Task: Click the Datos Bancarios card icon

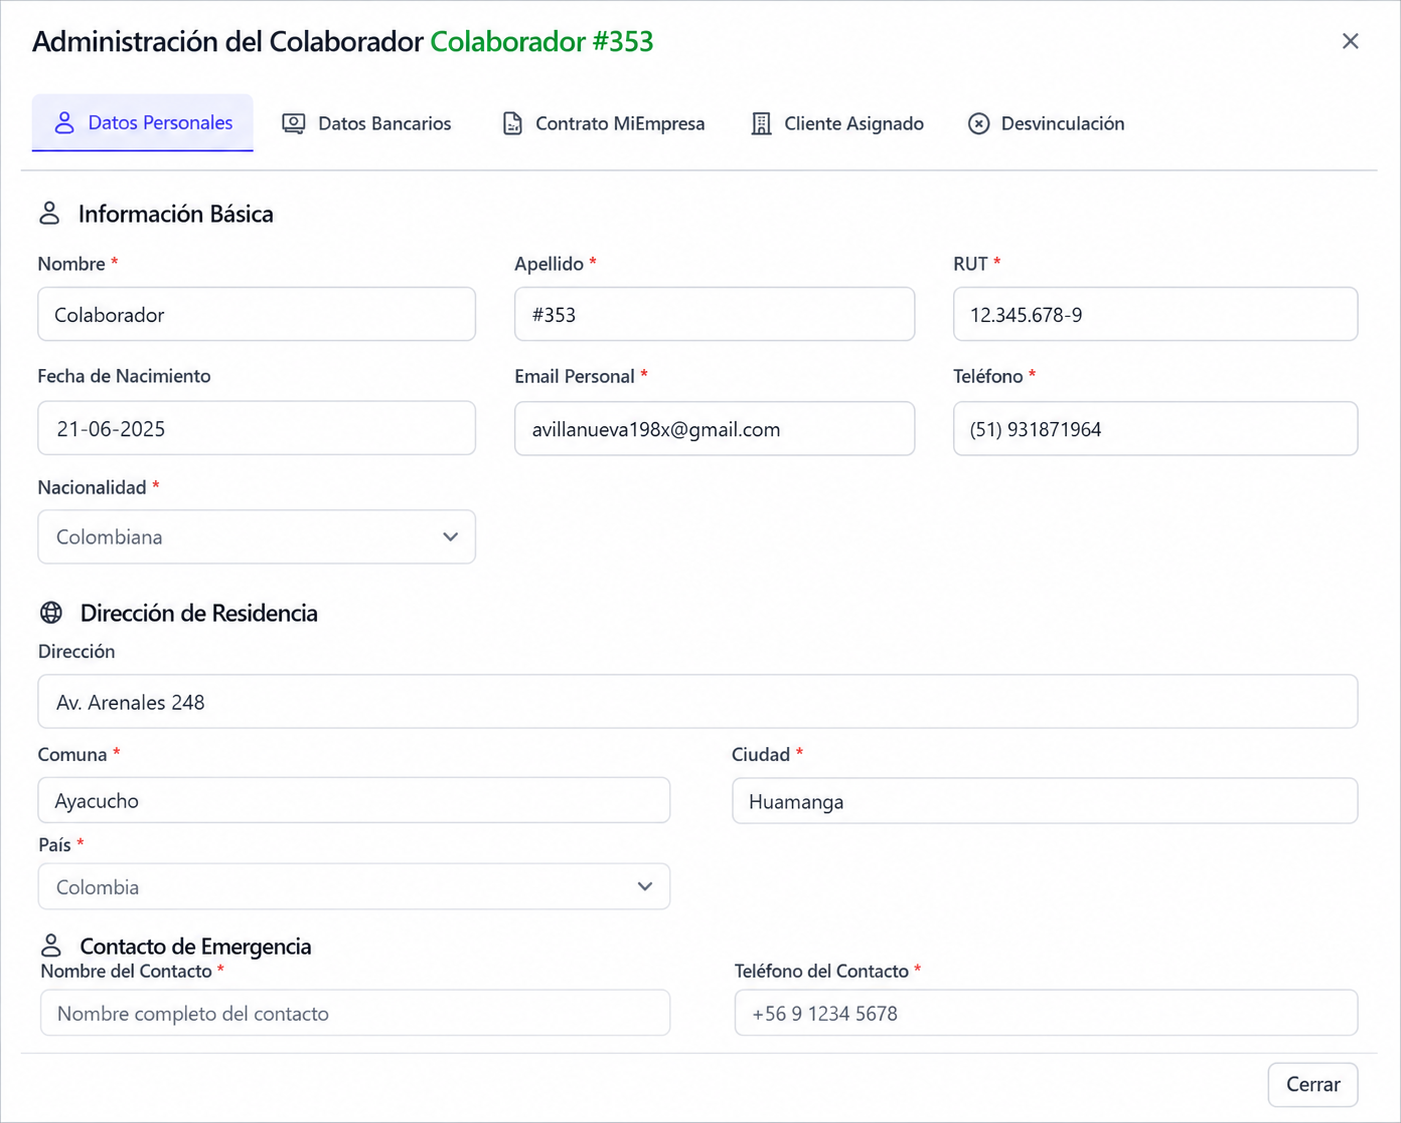Action: pyautogui.click(x=293, y=123)
